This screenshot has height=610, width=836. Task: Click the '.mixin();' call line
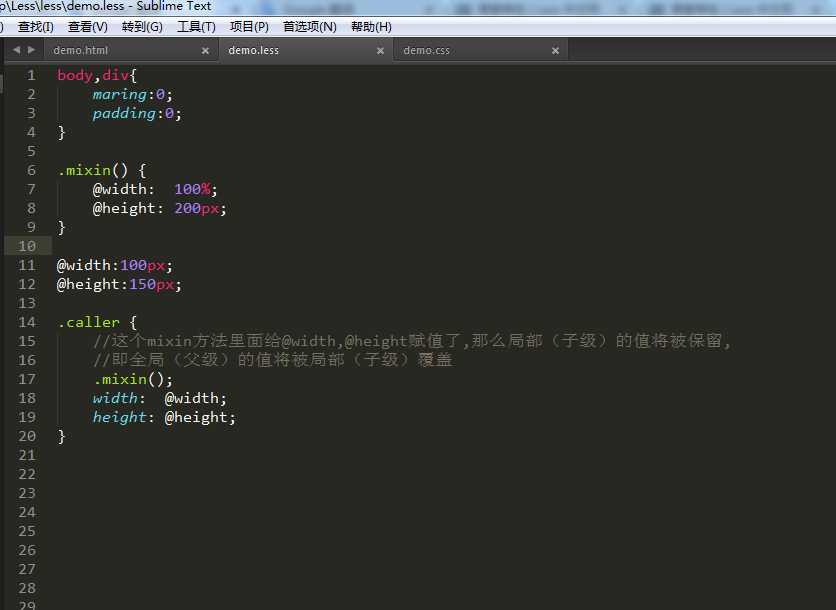coord(133,379)
